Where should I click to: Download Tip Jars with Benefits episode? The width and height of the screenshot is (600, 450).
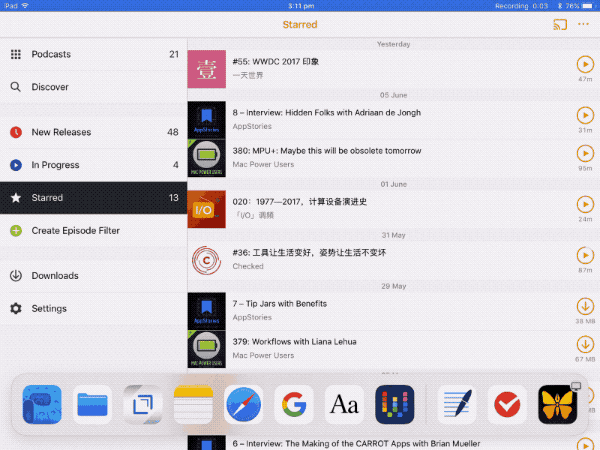(585, 306)
